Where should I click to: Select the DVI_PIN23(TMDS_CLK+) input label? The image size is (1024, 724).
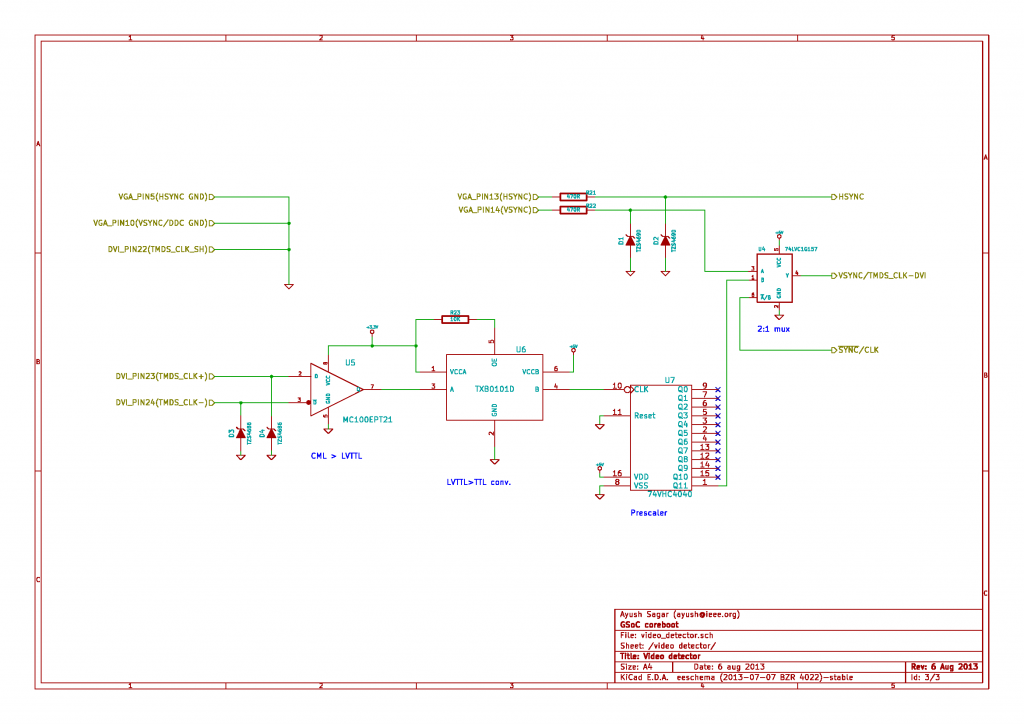coord(162,377)
